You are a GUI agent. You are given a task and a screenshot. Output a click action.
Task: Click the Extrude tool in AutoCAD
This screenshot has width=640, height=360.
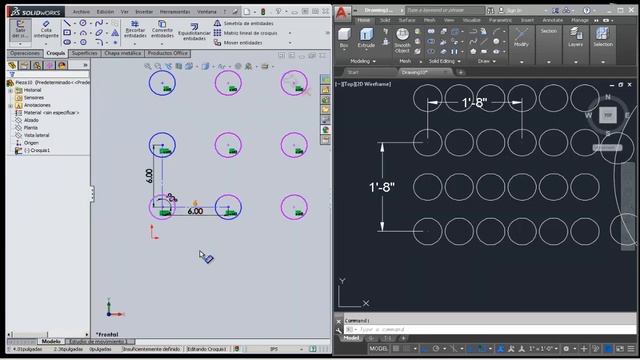pos(366,38)
